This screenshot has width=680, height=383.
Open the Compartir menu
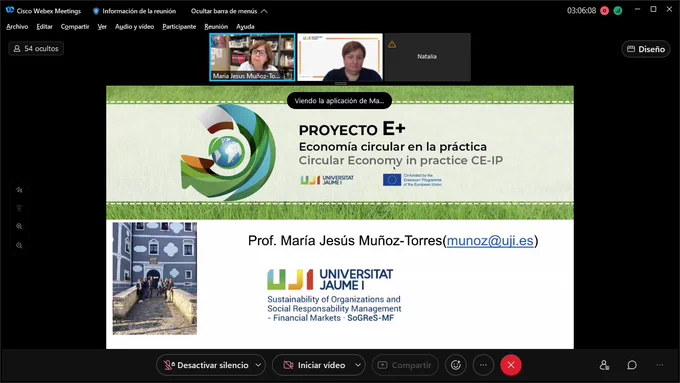coord(75,26)
